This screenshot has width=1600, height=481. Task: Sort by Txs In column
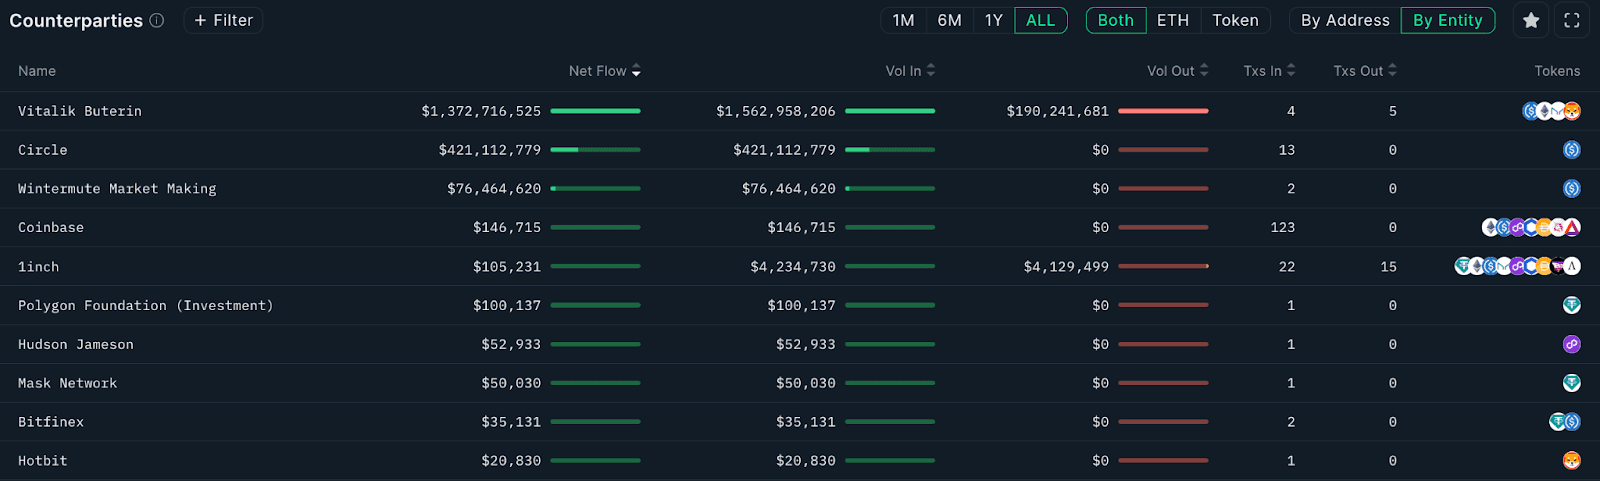(1270, 71)
